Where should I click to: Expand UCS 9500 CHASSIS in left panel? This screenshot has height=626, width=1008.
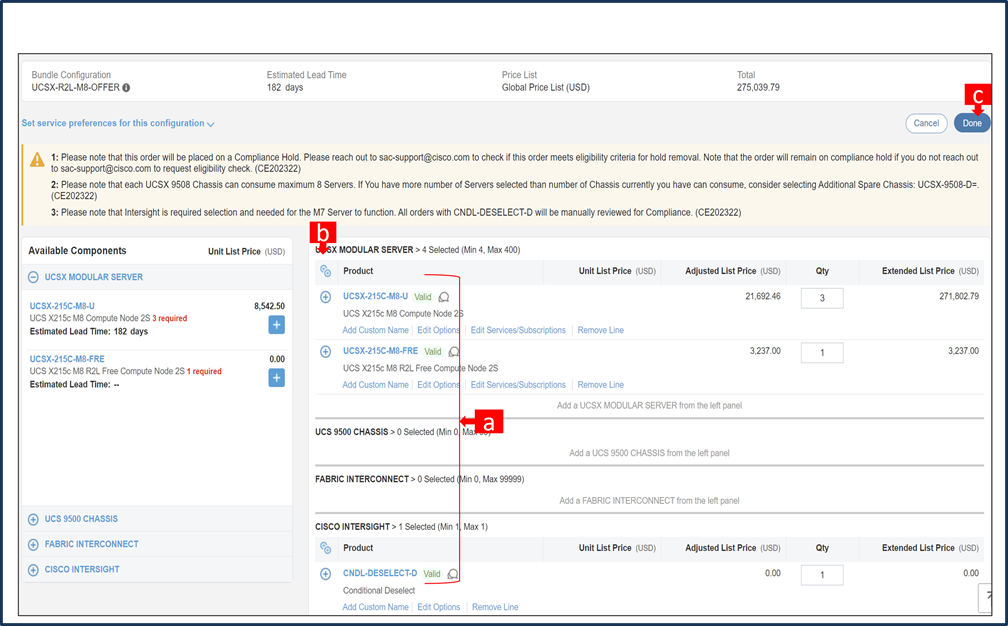click(33, 519)
